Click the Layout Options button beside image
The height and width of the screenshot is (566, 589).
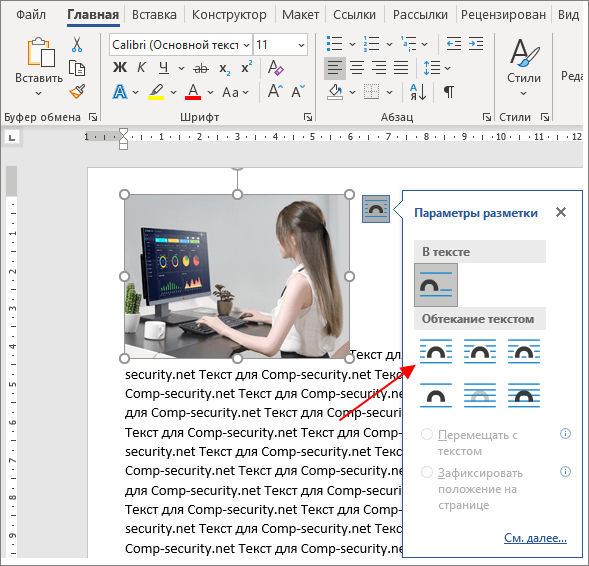376,209
